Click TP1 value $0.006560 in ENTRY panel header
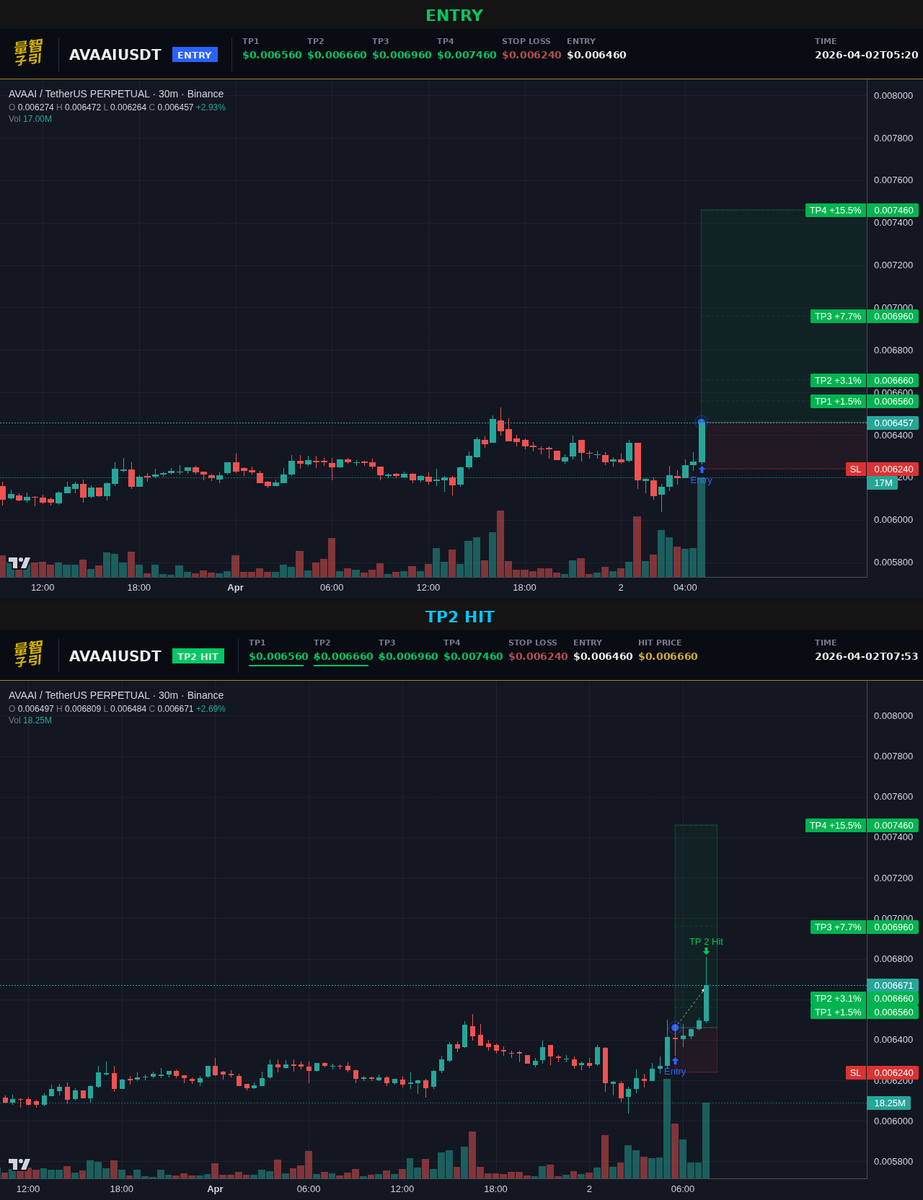Screen dimensions: 923x1200 click(272, 55)
